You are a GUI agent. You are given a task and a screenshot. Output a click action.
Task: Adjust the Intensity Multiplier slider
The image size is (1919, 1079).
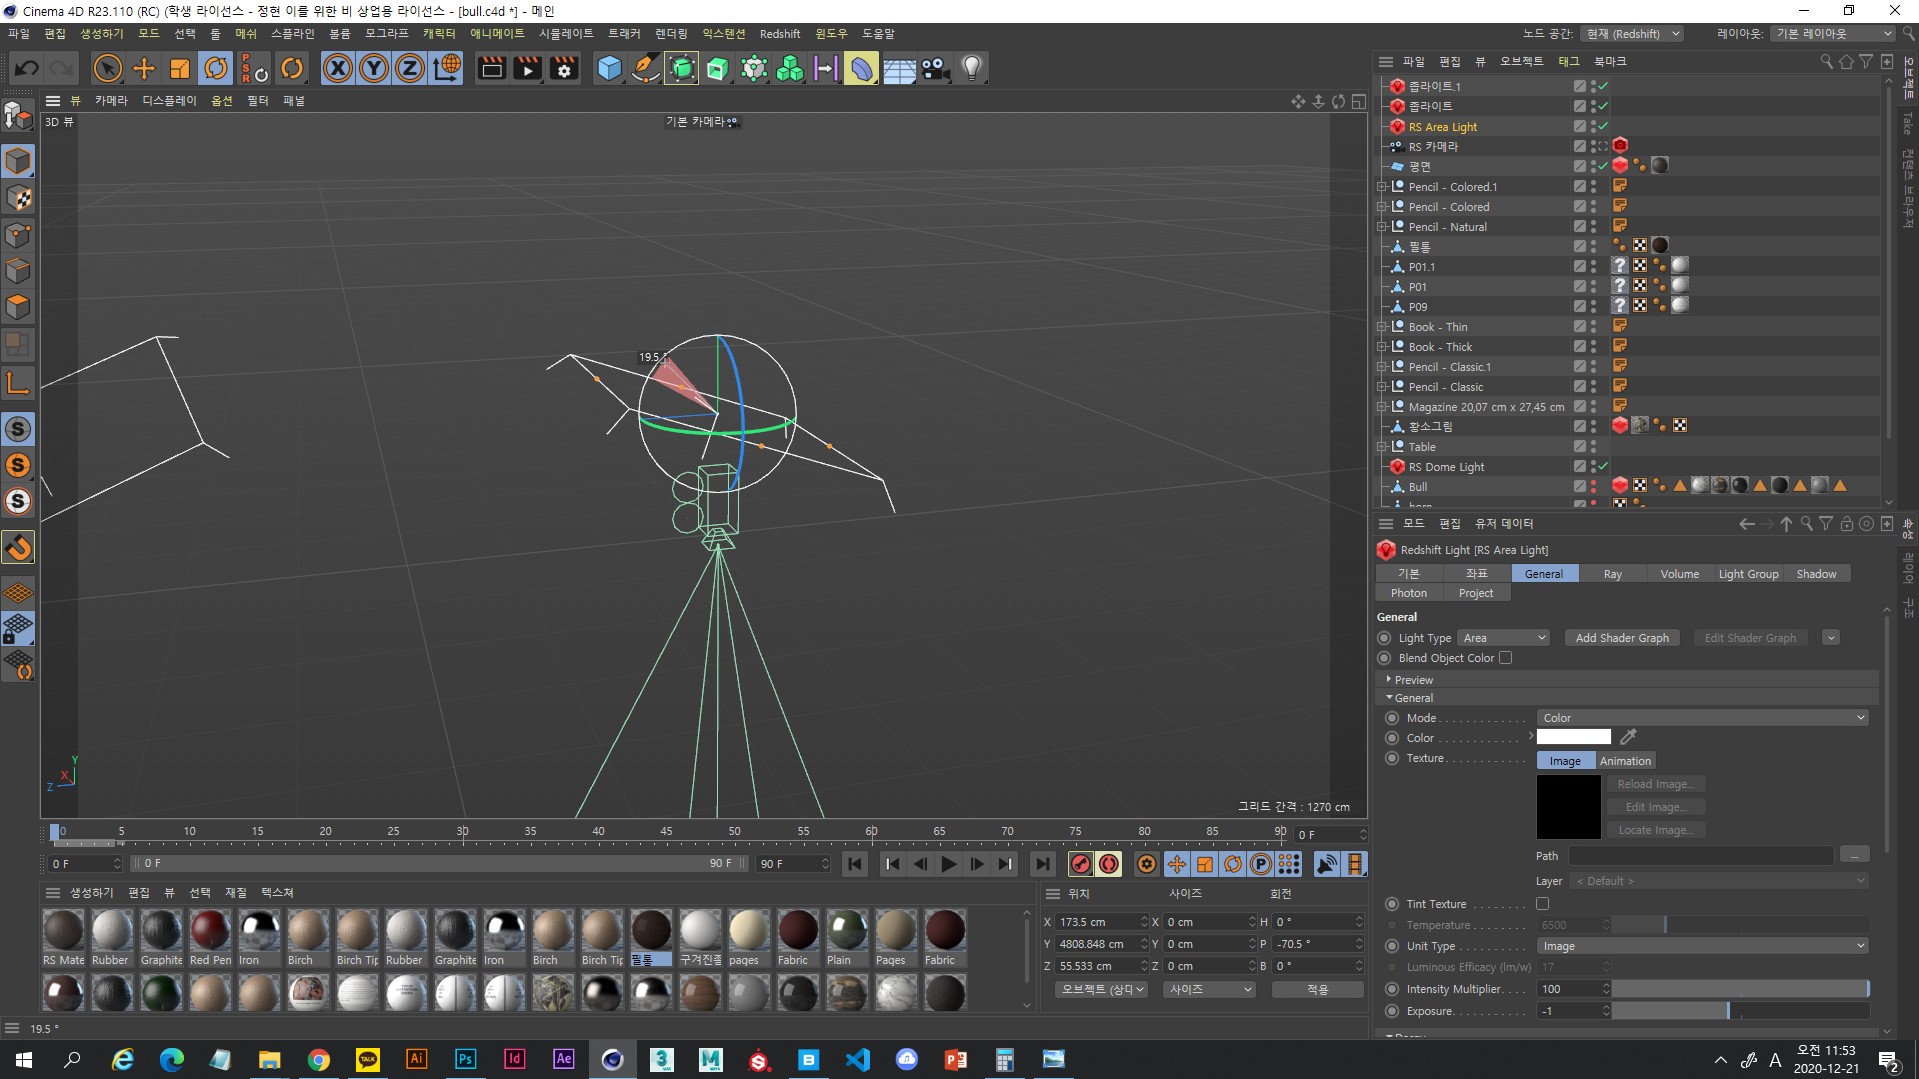point(1740,989)
